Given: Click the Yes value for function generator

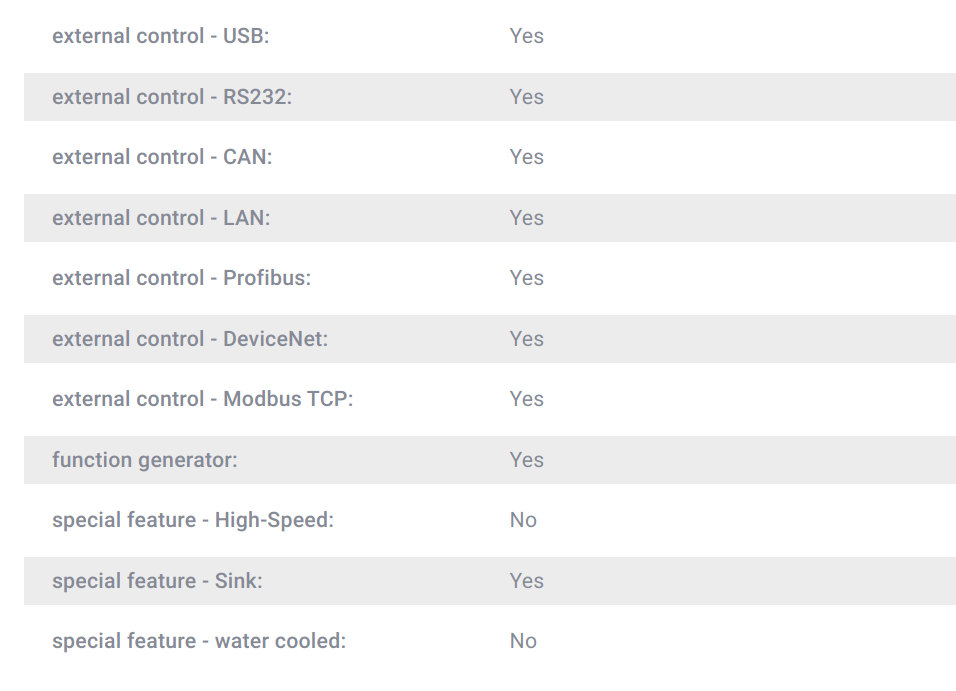Looking at the screenshot, I should point(527,460).
